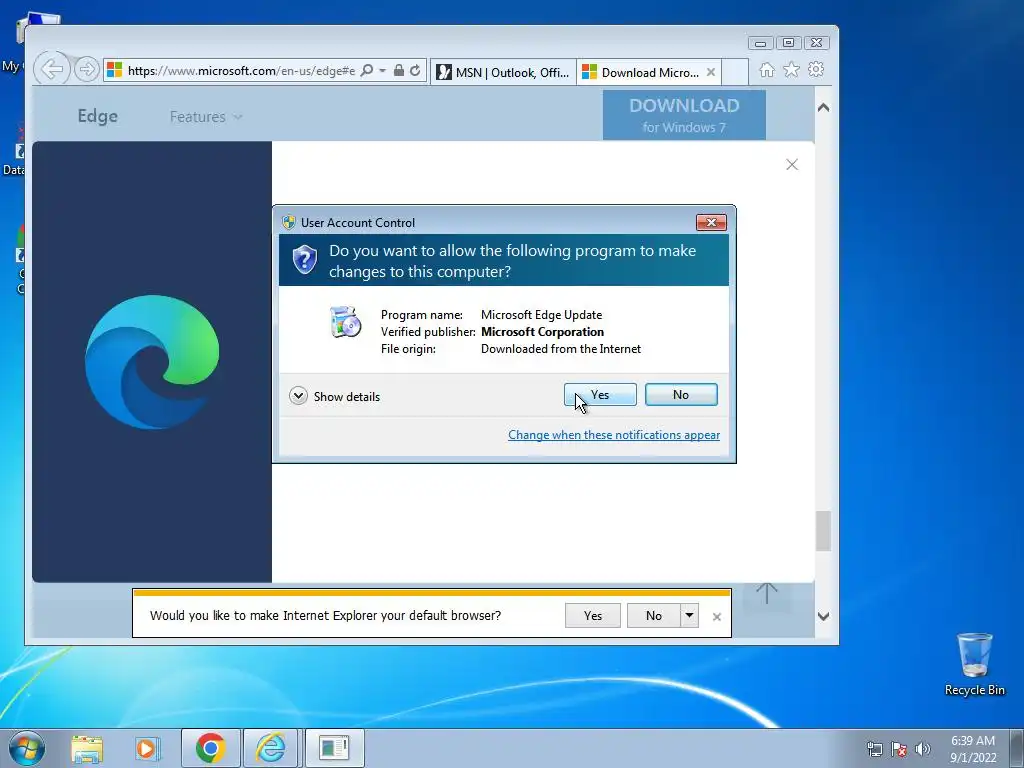Click the IE forward arrow button
Image resolution: width=1024 pixels, height=768 pixels.
[x=86, y=69]
